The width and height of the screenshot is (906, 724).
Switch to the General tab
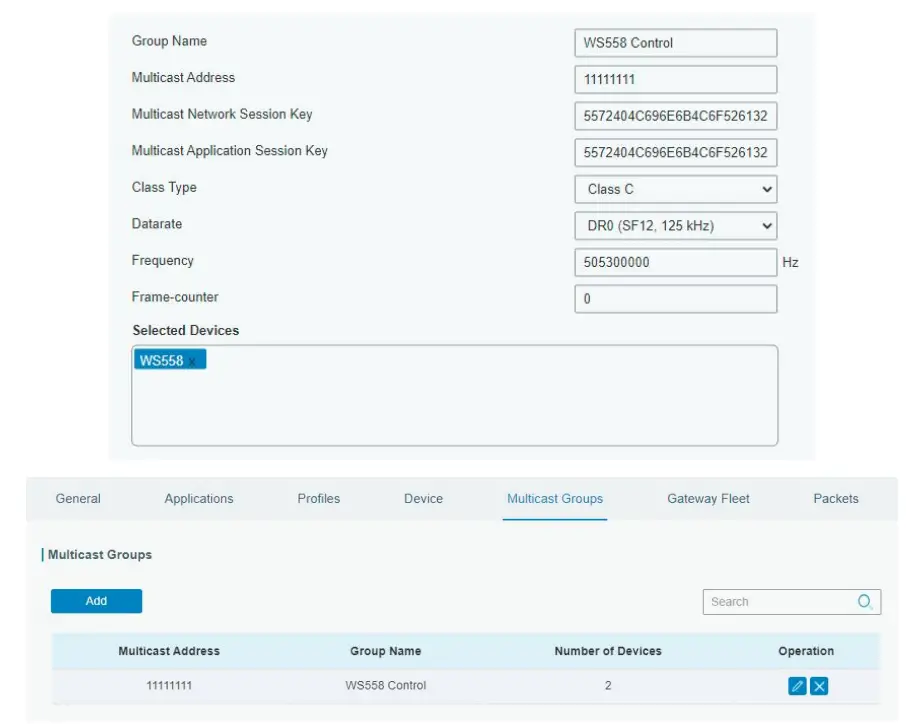click(78, 499)
